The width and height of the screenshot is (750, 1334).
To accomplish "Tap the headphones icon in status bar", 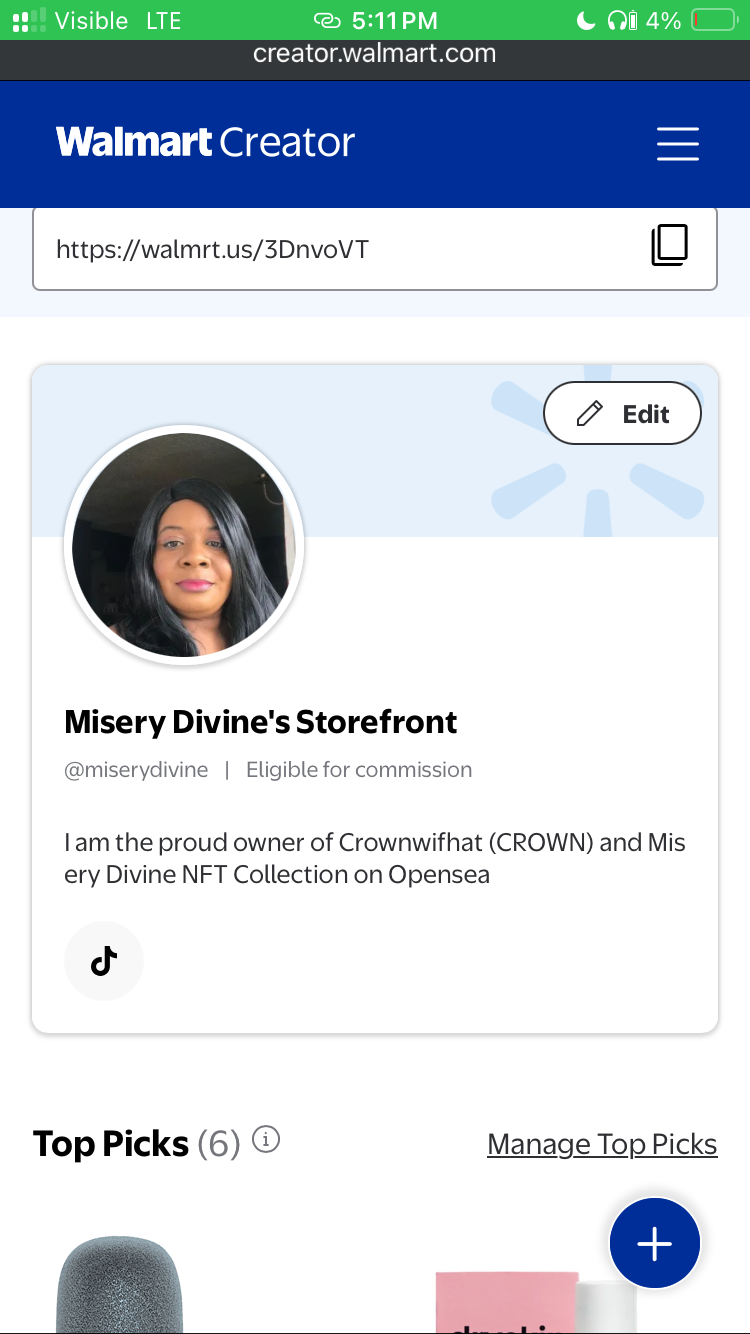I will (x=622, y=20).
